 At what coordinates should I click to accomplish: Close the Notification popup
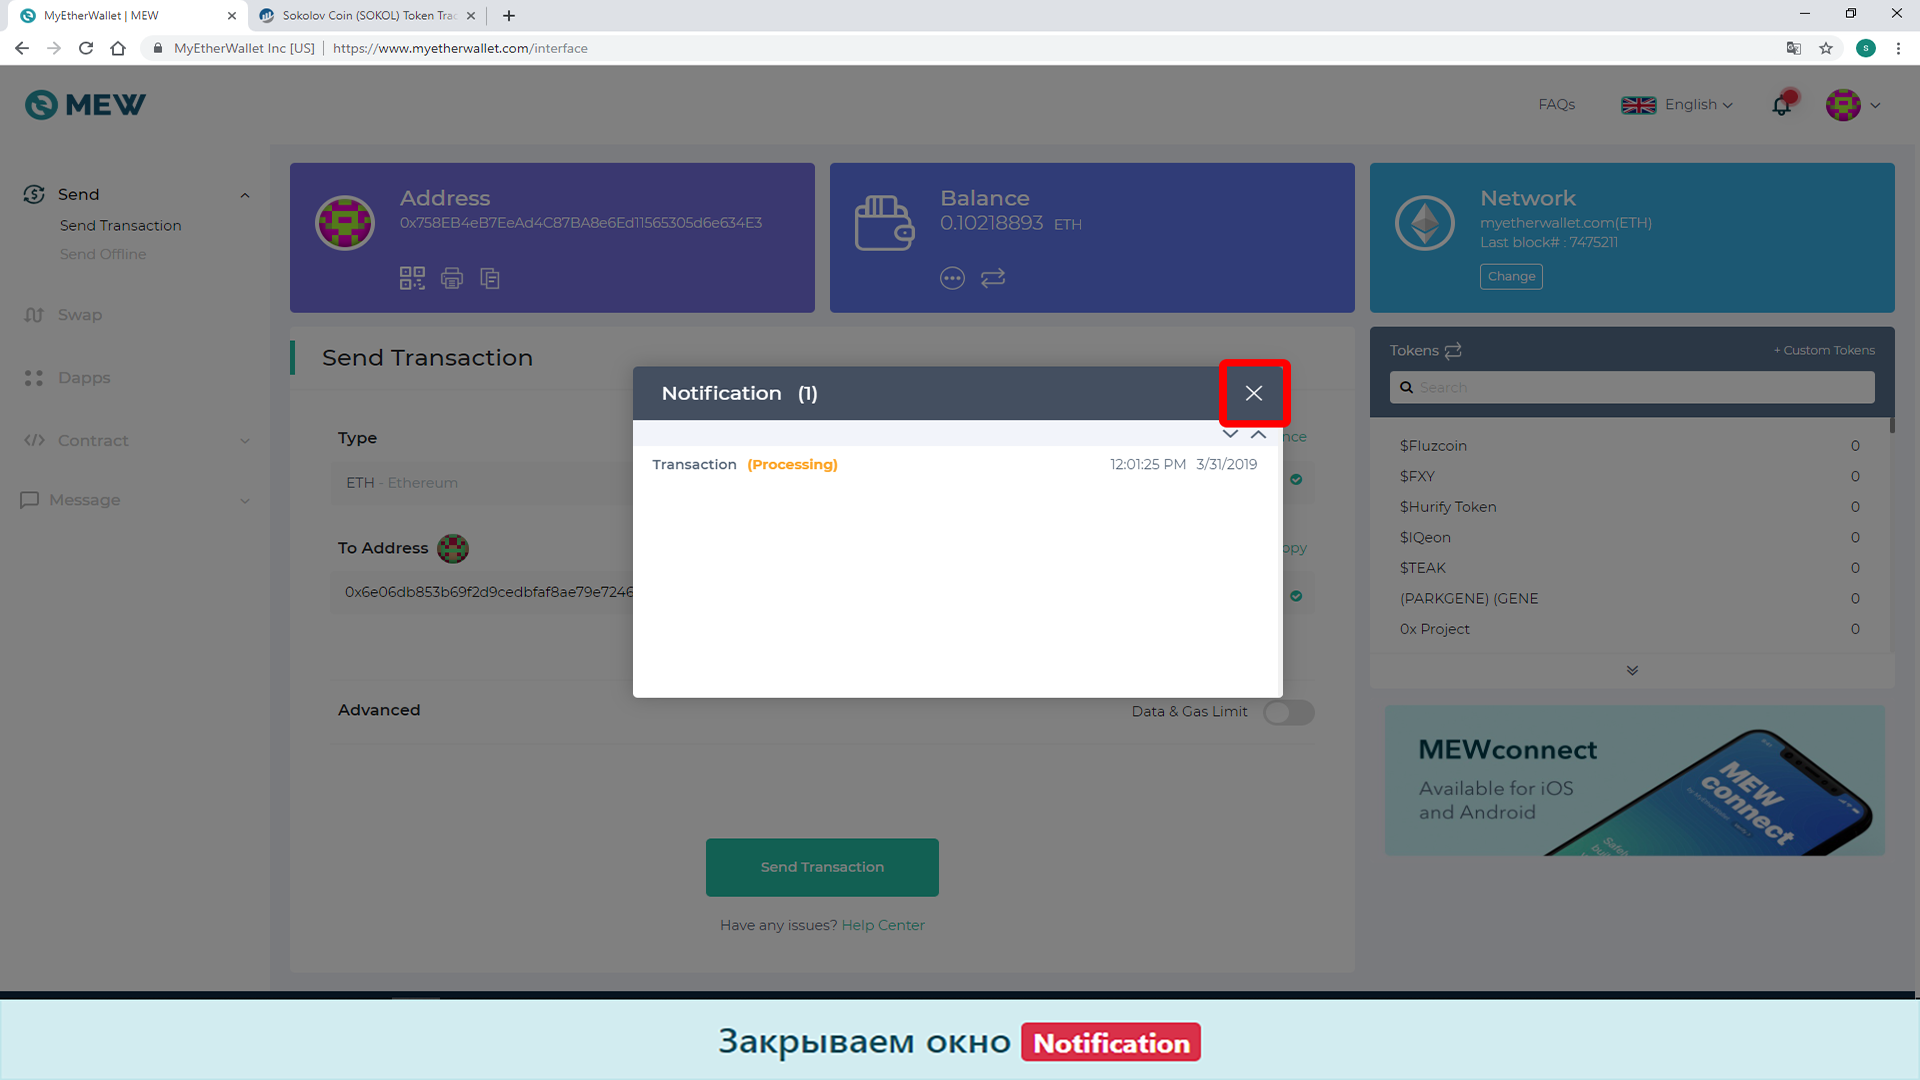[1254, 393]
